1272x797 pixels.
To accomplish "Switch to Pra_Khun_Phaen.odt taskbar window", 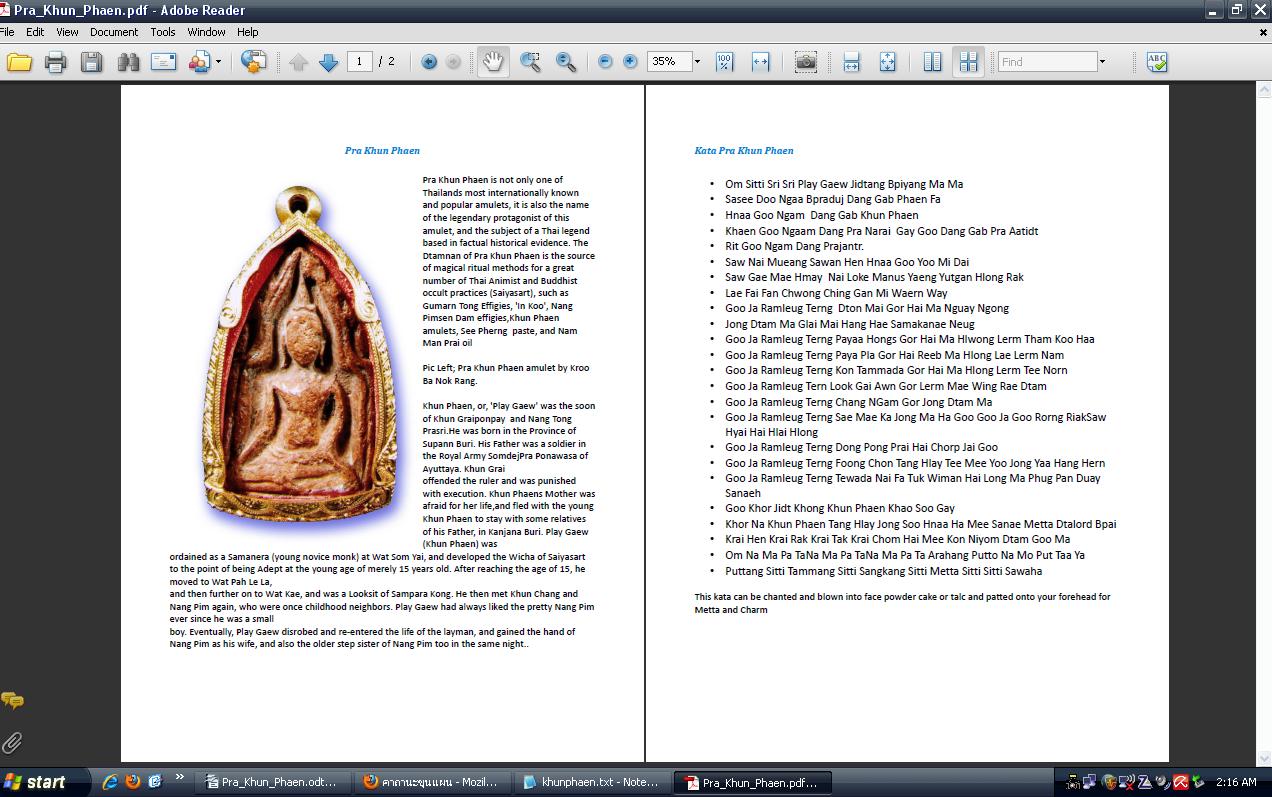I will 272,783.
